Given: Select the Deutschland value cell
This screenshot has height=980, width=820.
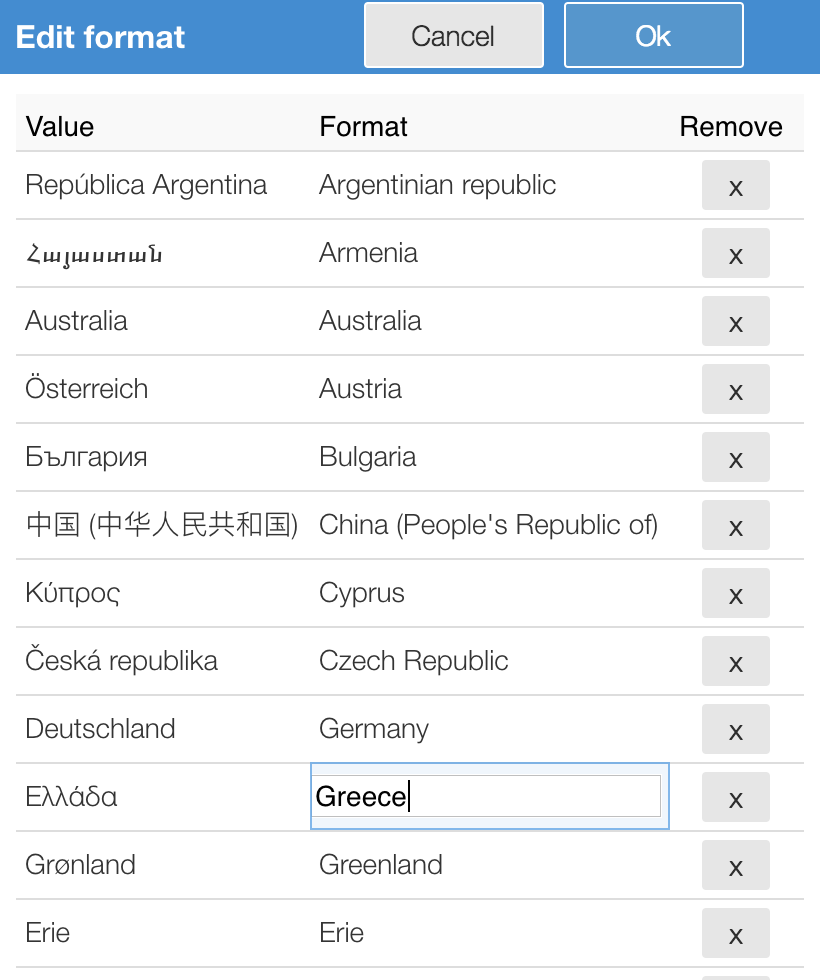Looking at the screenshot, I should pos(100,729).
